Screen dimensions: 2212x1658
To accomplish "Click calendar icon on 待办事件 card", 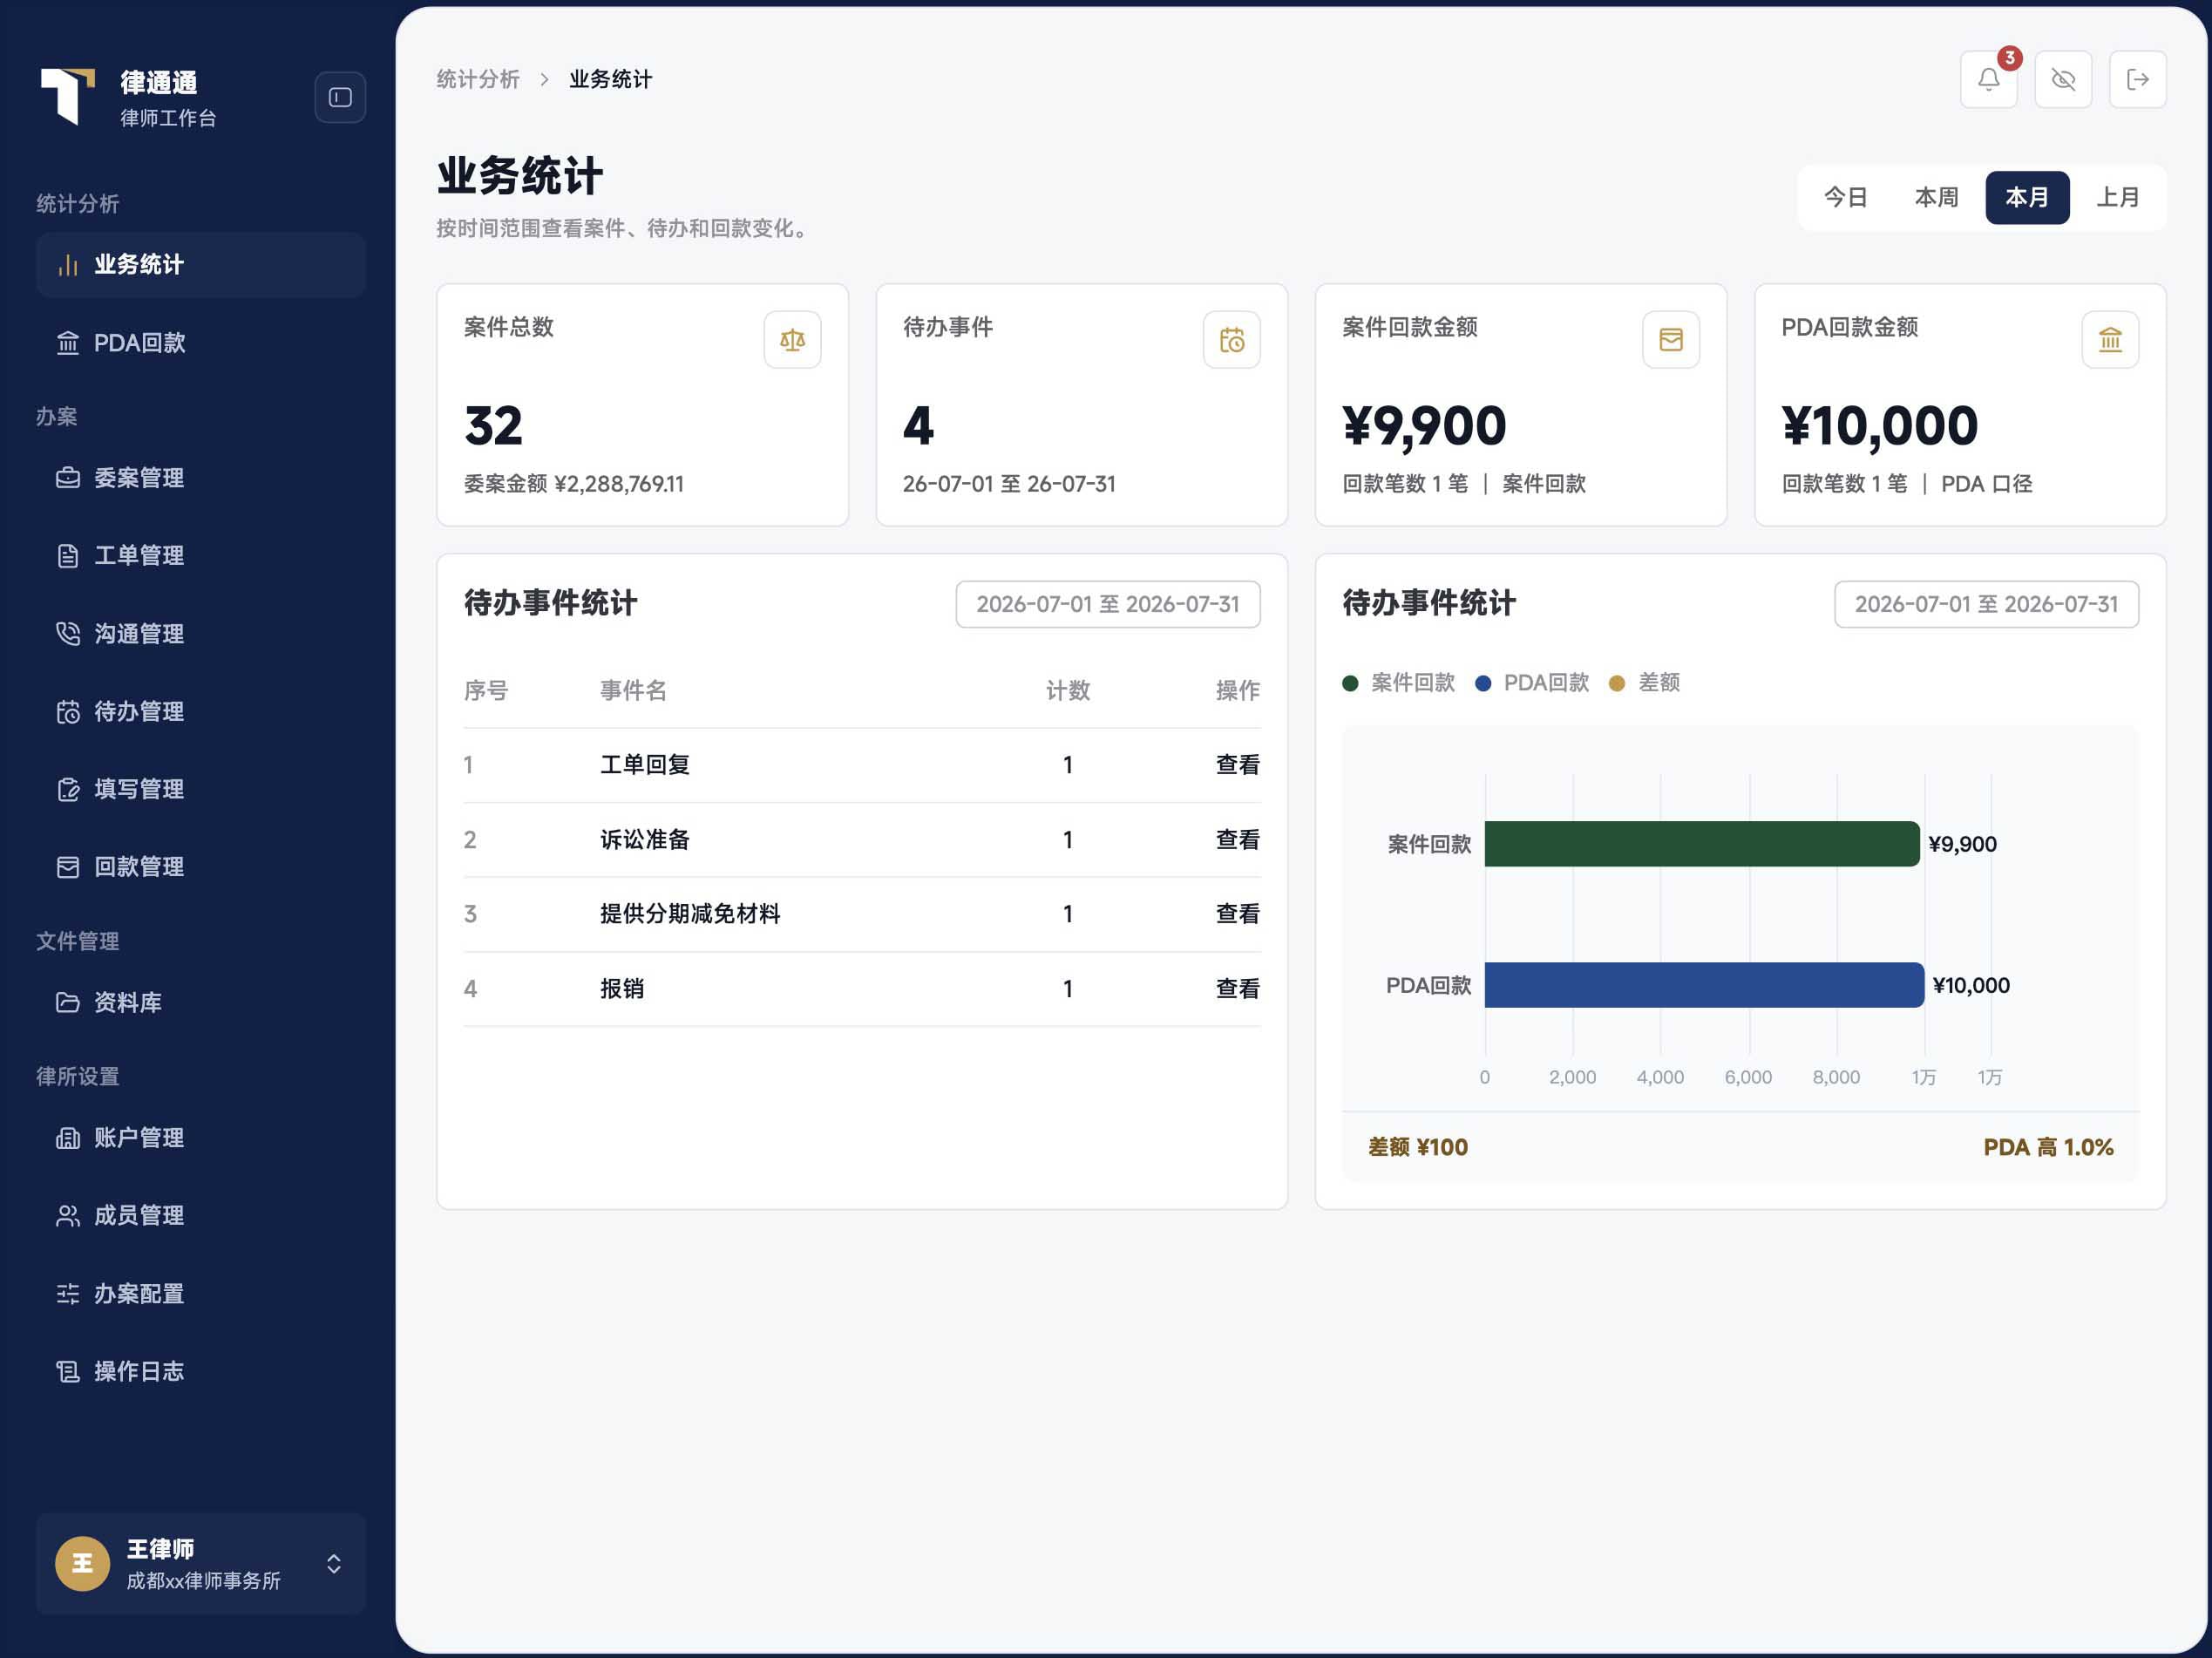I will (x=1232, y=340).
